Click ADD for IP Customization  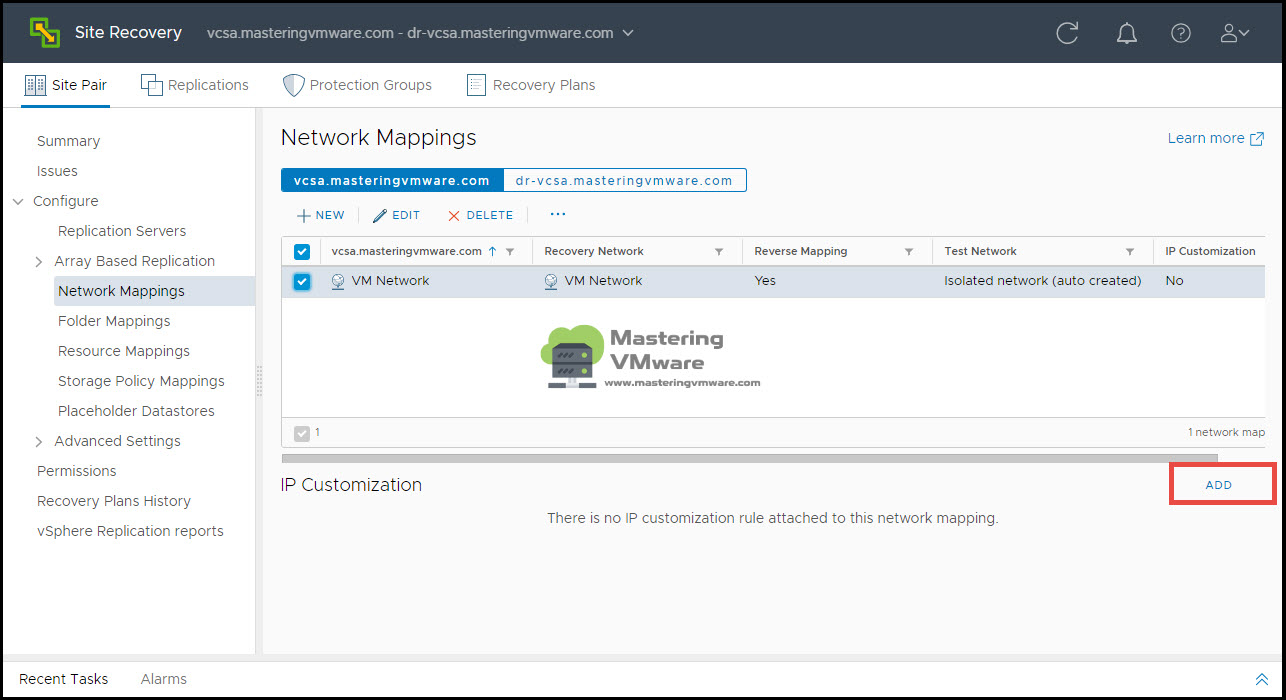click(x=1219, y=485)
